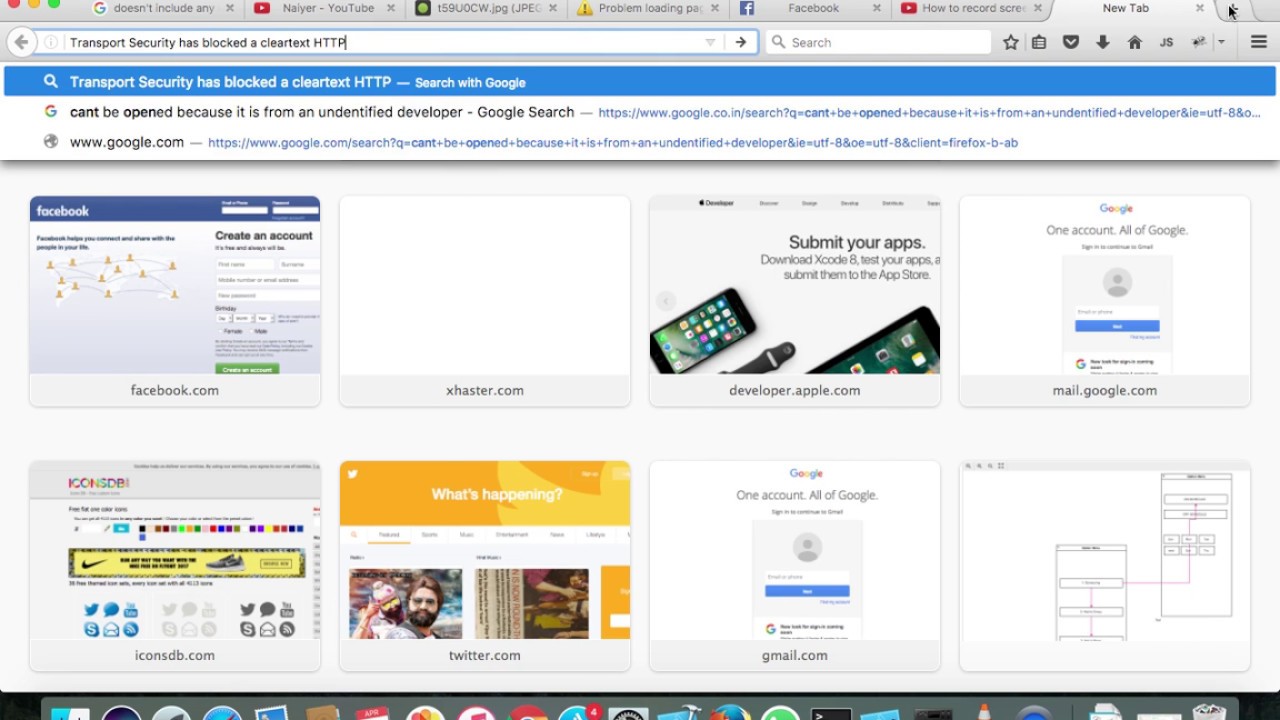Open a new tab with plus button
Image resolution: width=1280 pixels, height=720 pixels.
click(x=1232, y=9)
